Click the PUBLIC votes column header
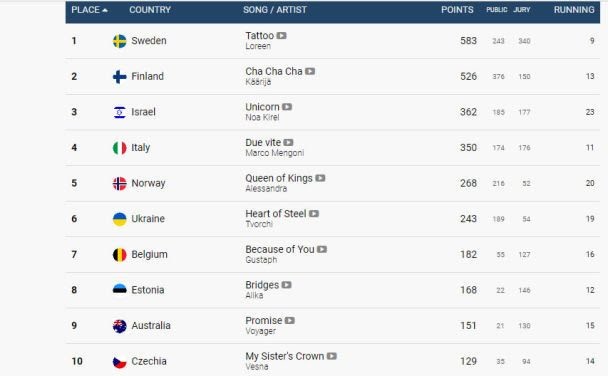608x376 pixels. point(497,10)
